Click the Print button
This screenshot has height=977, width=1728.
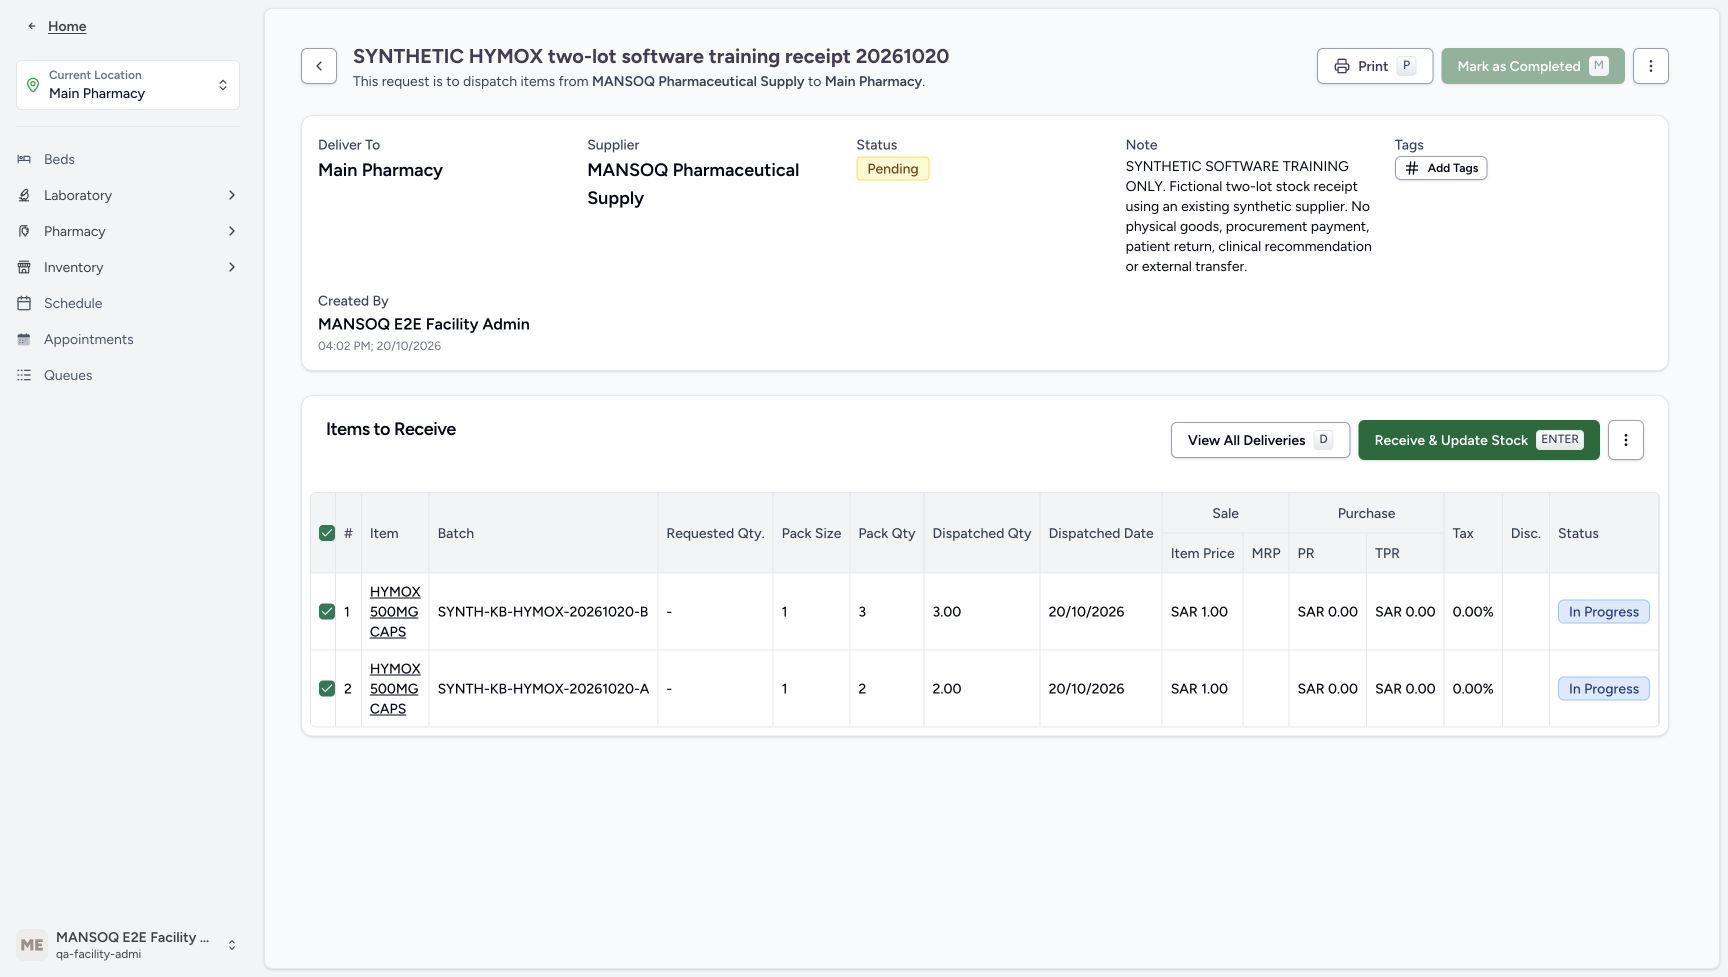[x=1375, y=66]
